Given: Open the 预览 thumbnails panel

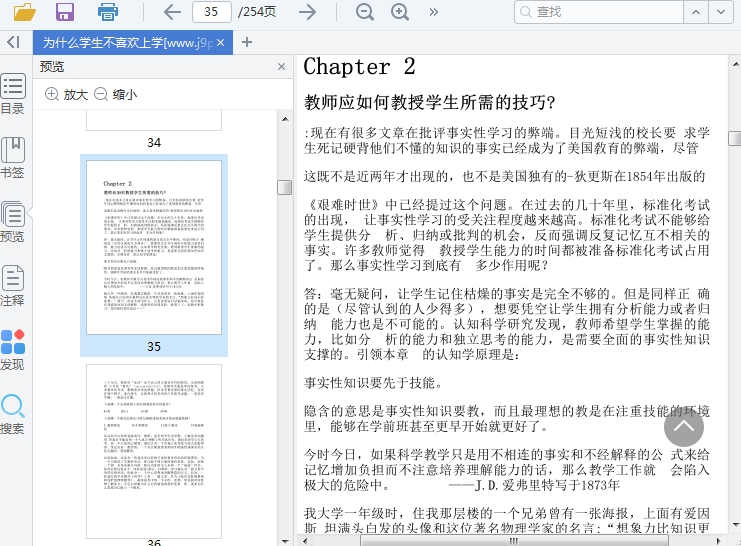Looking at the screenshot, I should 13,221.
